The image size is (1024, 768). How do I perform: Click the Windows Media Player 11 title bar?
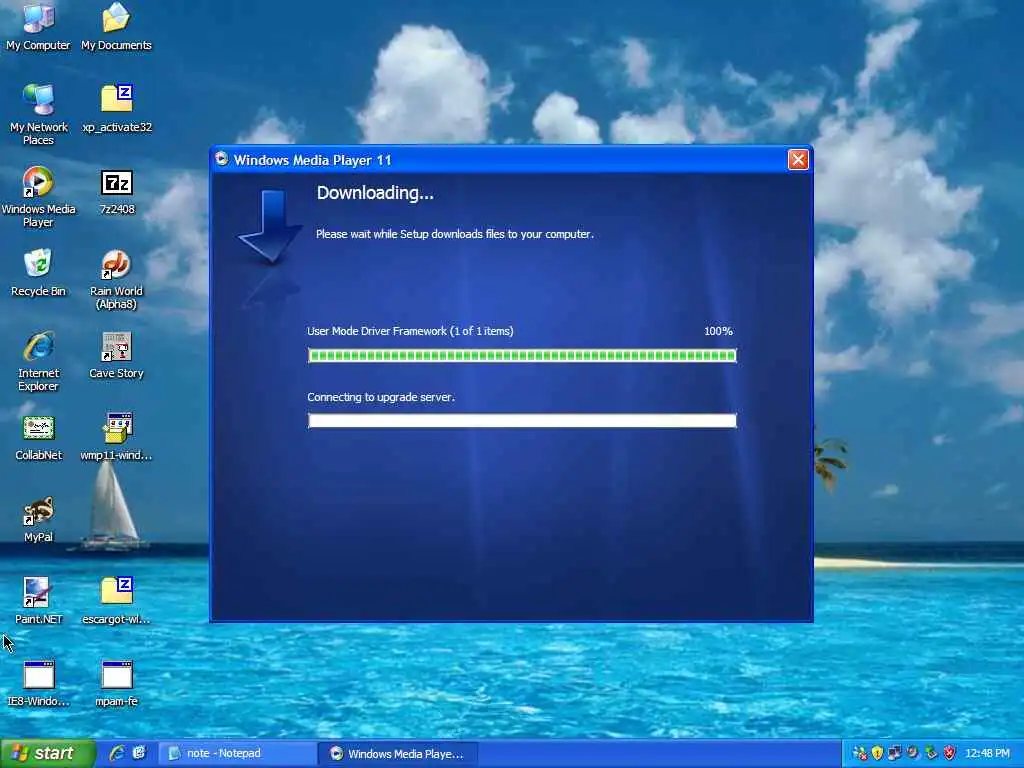click(511, 159)
